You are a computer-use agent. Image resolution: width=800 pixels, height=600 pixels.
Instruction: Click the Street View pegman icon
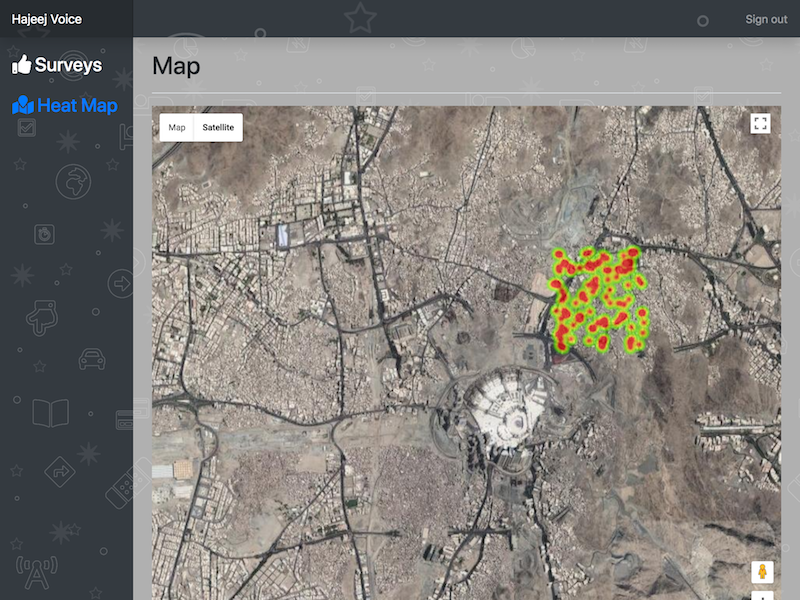762,571
